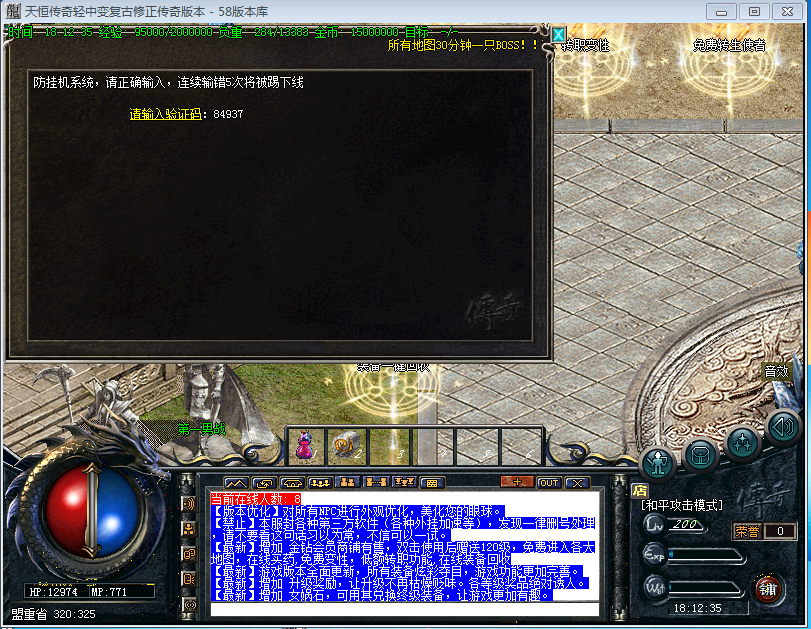The width and height of the screenshot is (811, 629).
Task: Click the minimap mountain icon above chat
Action: point(236,483)
